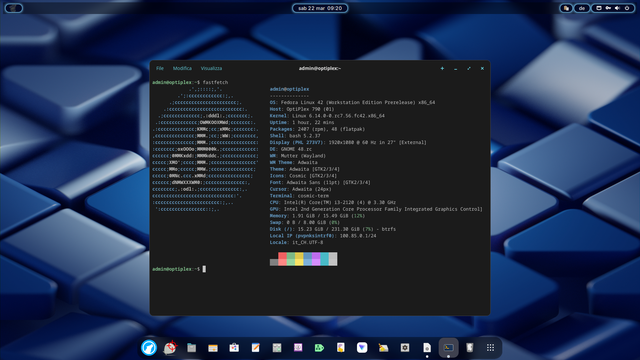Click the 'DE: GNOME 48.rc' line
Viewport: 640px width, 360px height.
pyautogui.click(x=291, y=149)
